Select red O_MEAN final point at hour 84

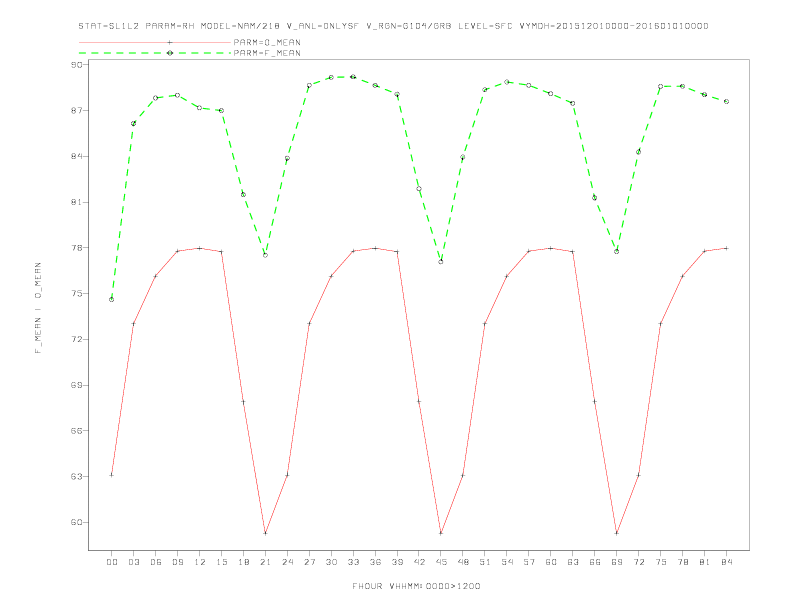tap(727, 248)
